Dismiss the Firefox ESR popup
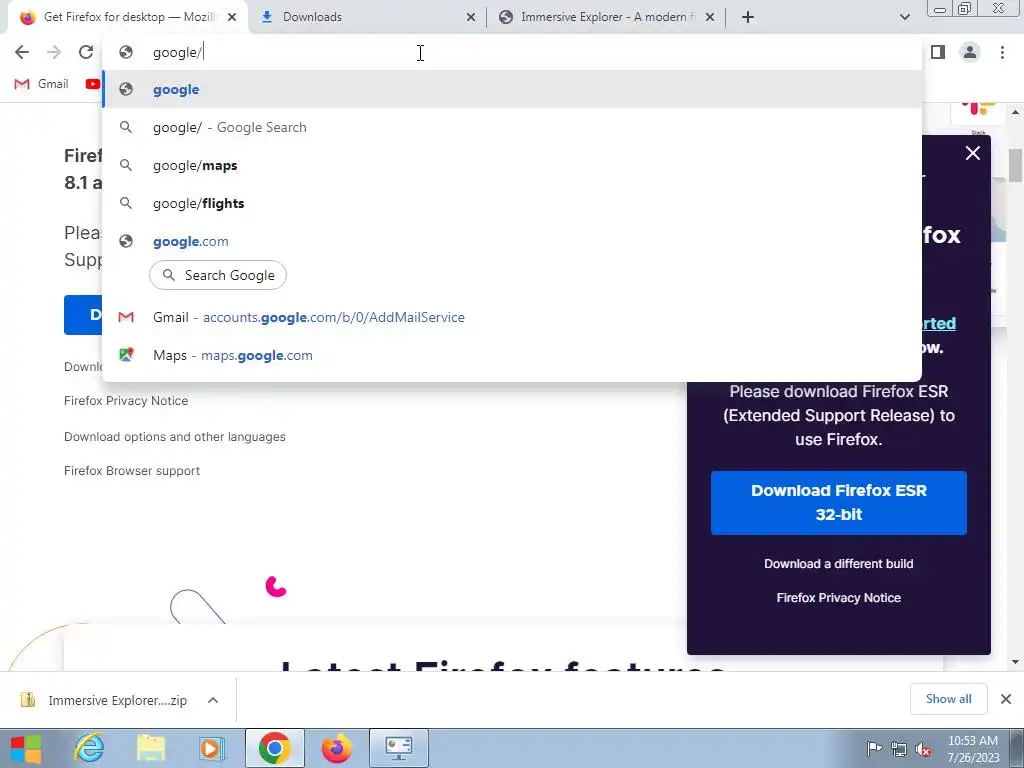Viewport: 1024px width, 768px height. [x=973, y=153]
